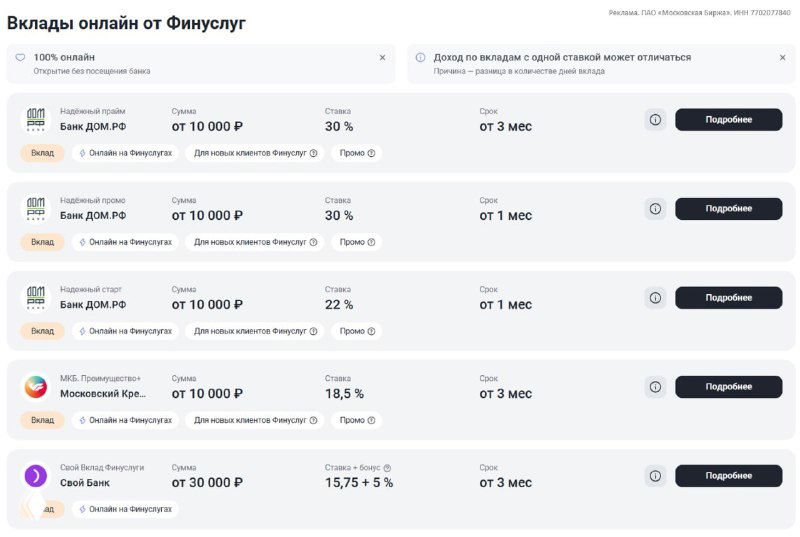The image size is (800, 537).
Task: Click the МКБ bank logo
Action: (x=35, y=387)
